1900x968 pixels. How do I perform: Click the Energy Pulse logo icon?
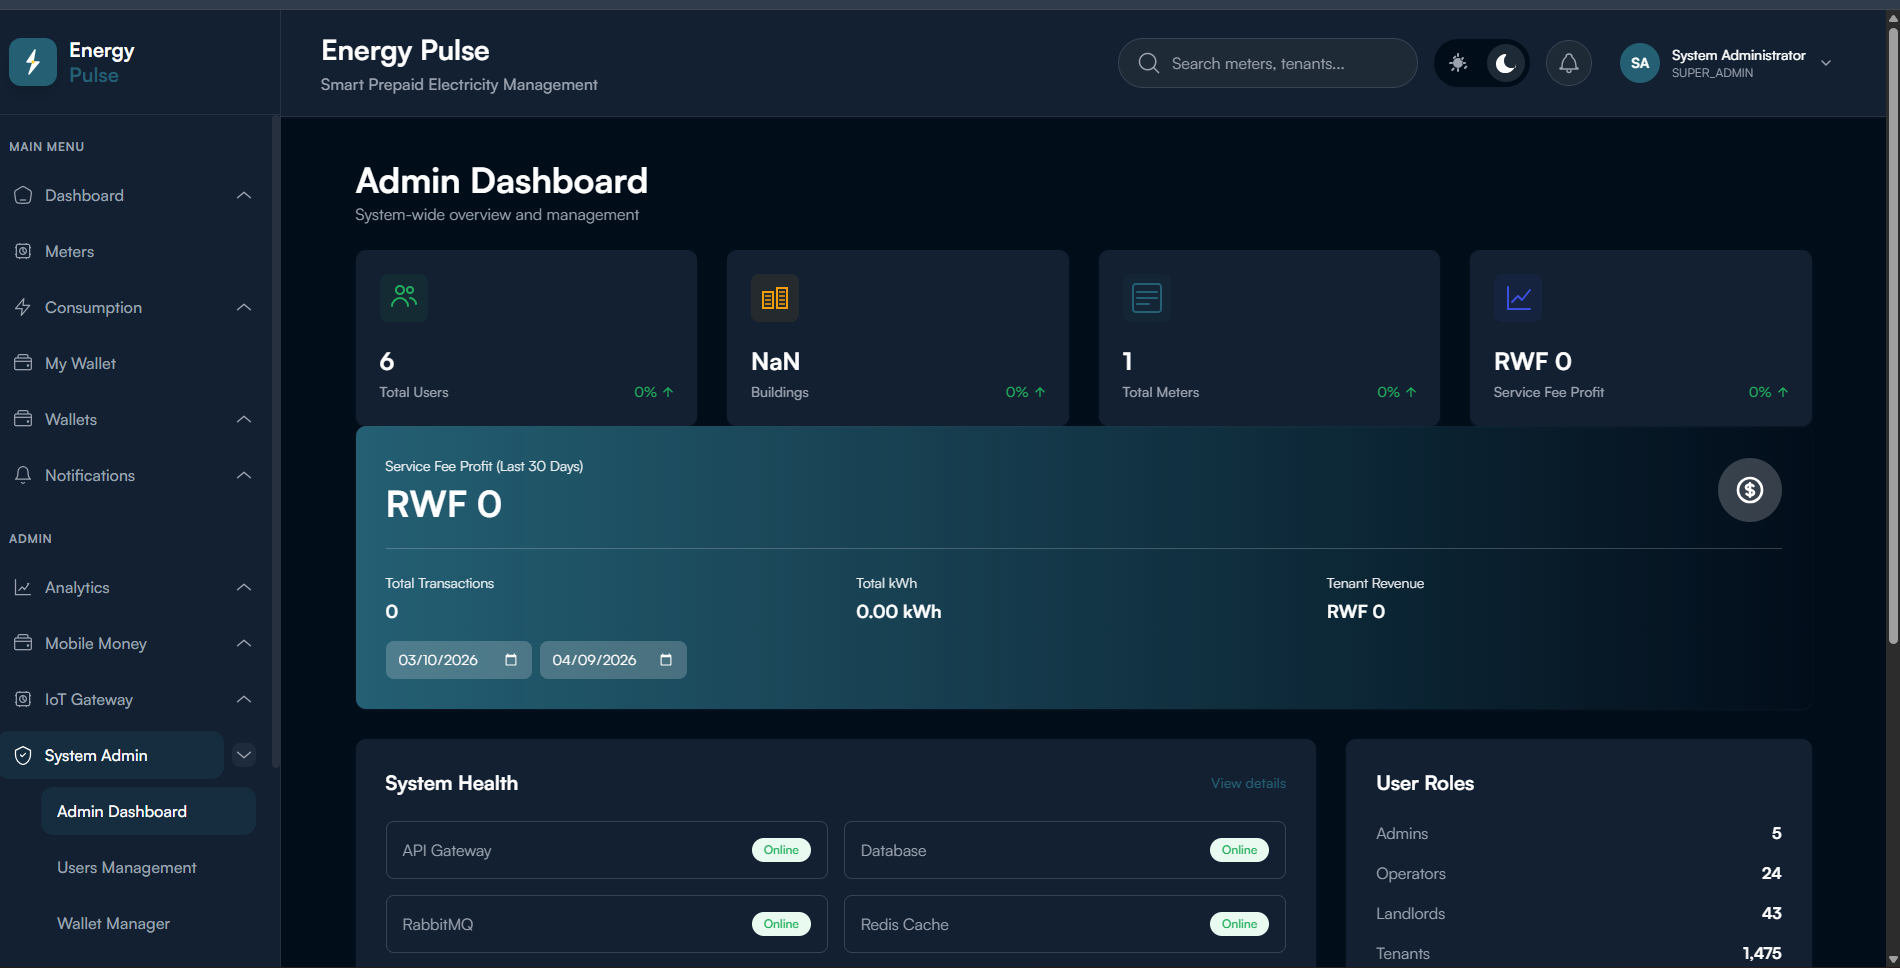(33, 61)
